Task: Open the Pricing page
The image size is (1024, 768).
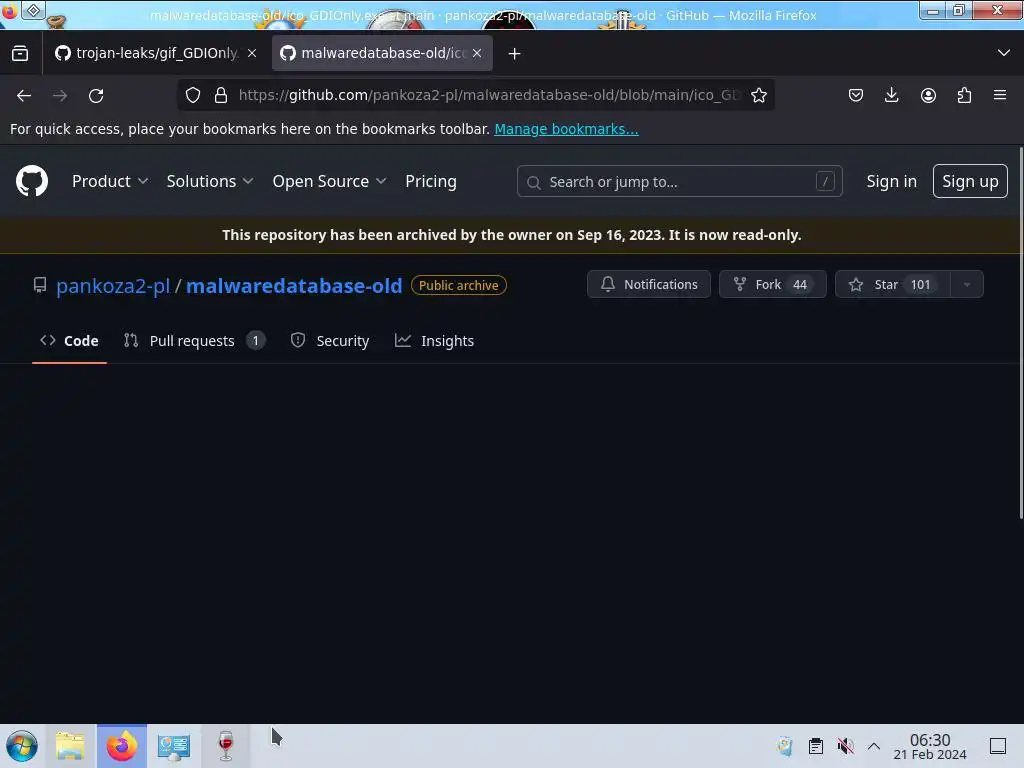Action: [x=430, y=181]
